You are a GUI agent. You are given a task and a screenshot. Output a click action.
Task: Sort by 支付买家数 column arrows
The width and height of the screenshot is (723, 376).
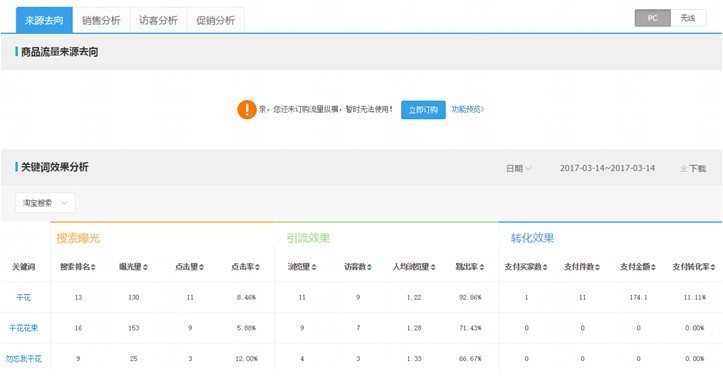(x=545, y=267)
